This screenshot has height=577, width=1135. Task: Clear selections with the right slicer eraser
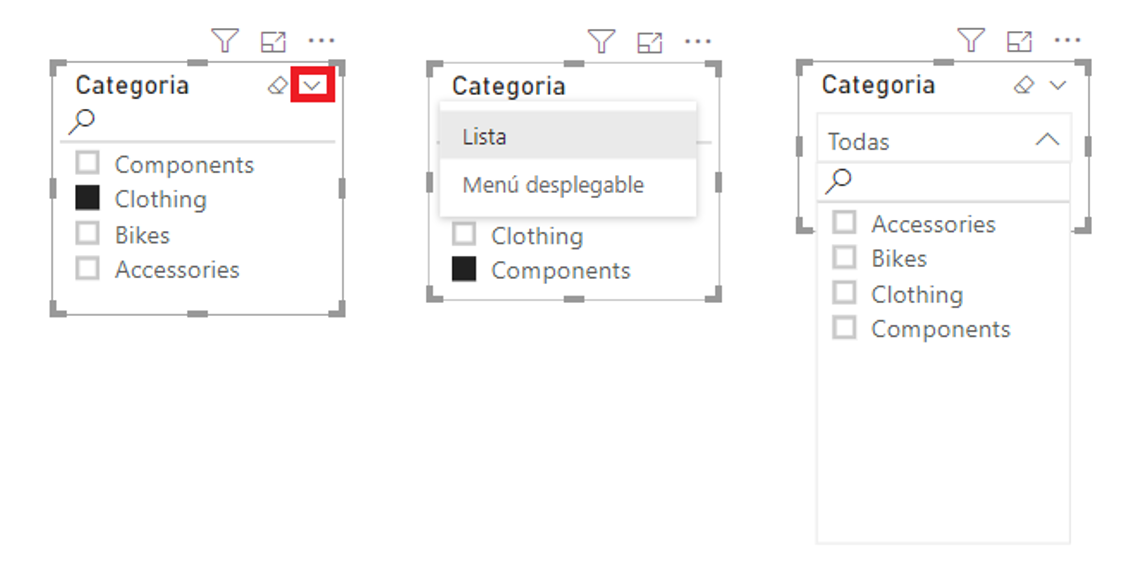[1023, 86]
